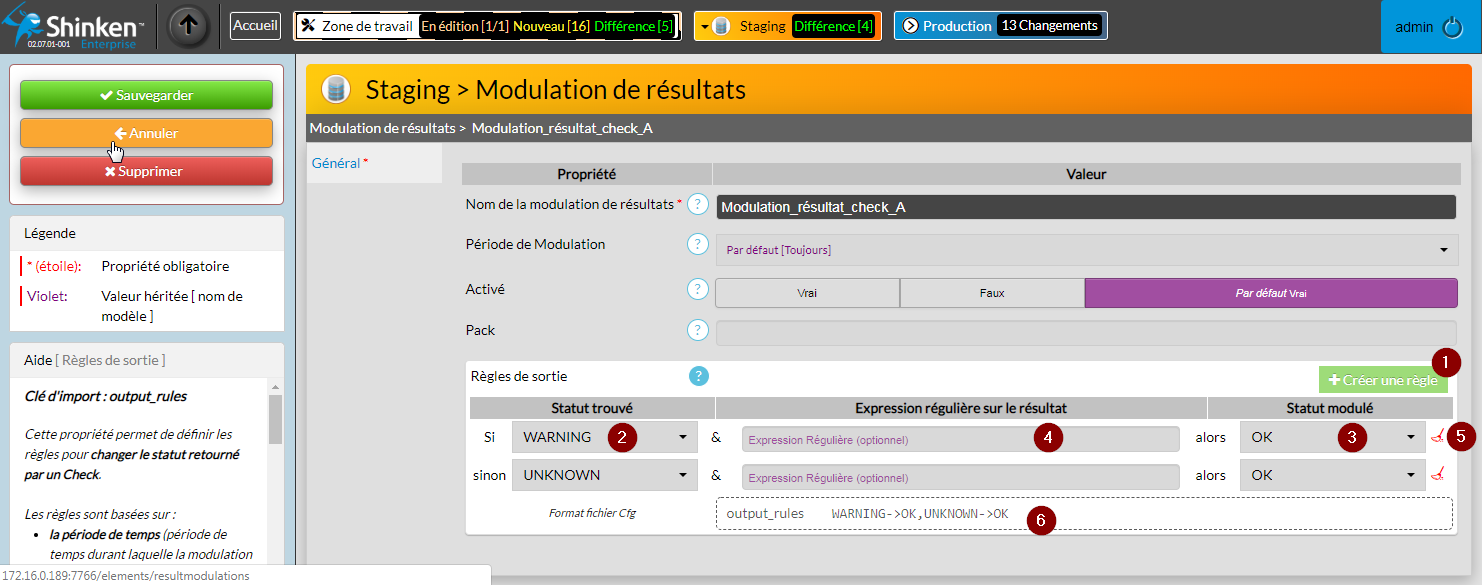
Task: Open the Zone de travail tab
Action: pyautogui.click(x=487, y=26)
